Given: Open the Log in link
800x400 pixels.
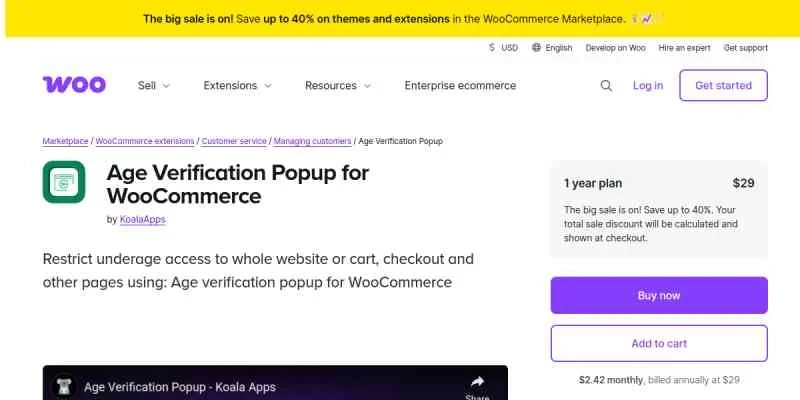Looking at the screenshot, I should click(648, 86).
